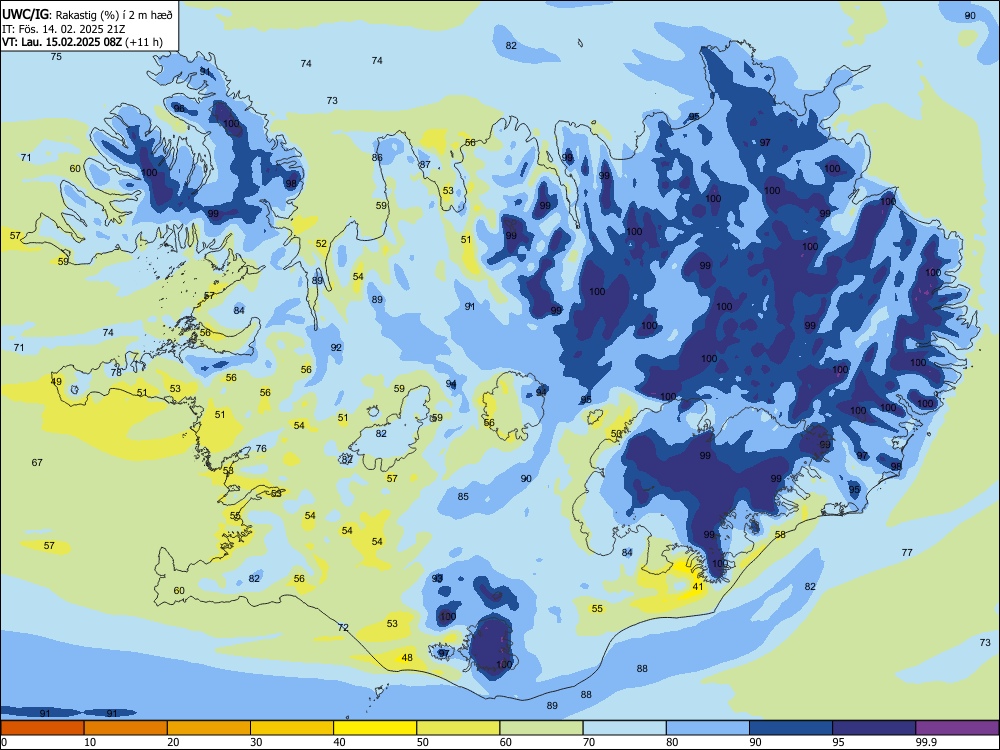The width and height of the screenshot is (1000, 750).
Task: Click the map value '78'
Action: (x=116, y=372)
